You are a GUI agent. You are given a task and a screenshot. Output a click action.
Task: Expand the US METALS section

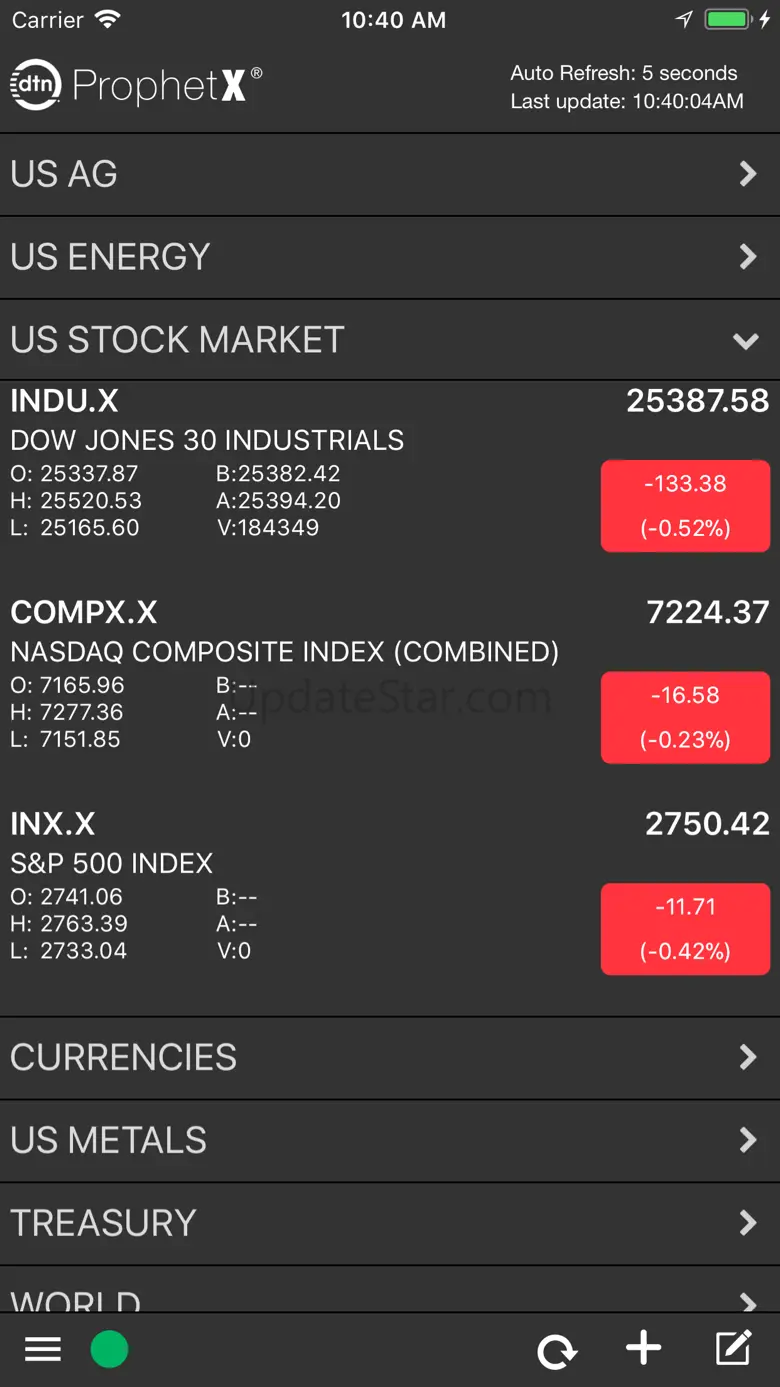coord(390,1140)
